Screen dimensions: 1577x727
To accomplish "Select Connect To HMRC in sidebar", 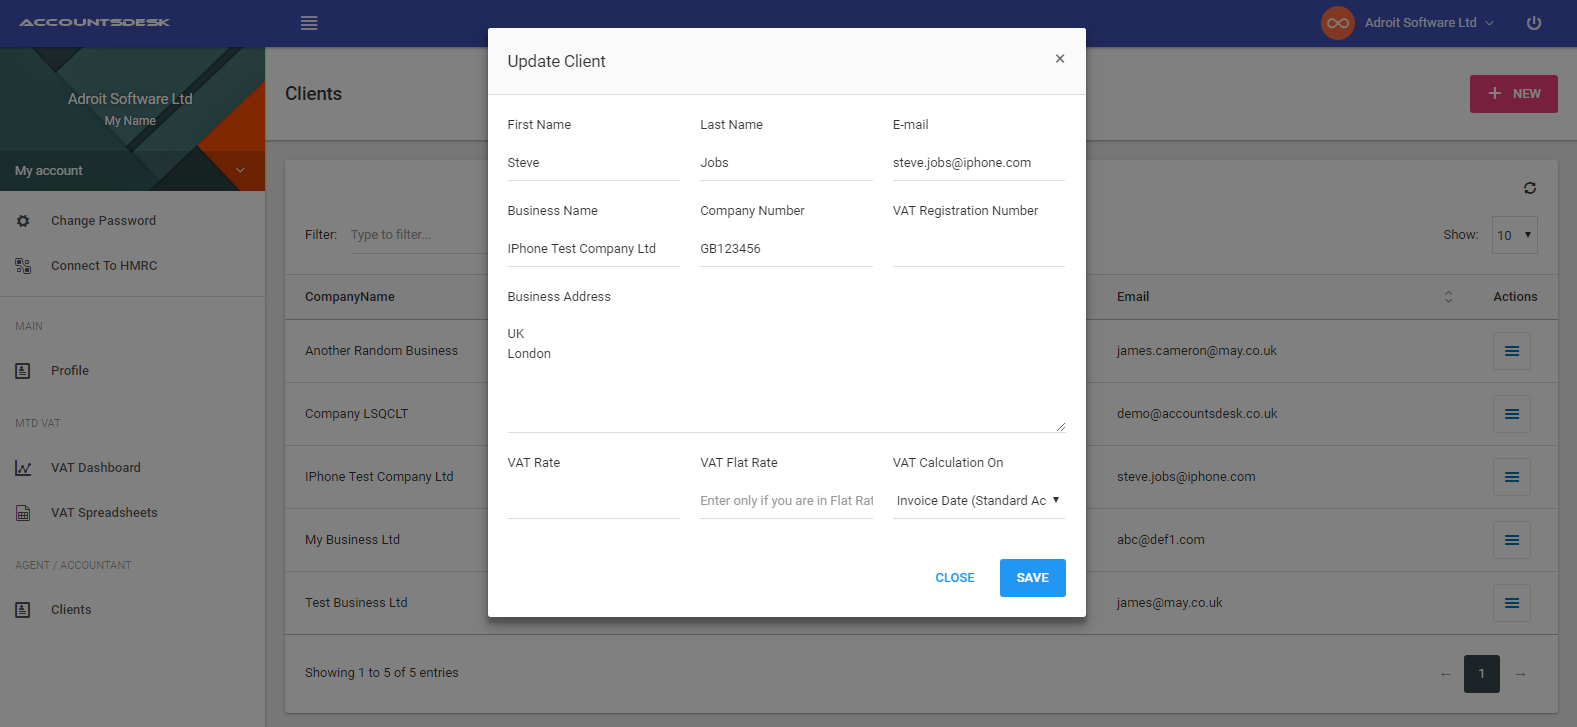I will [x=103, y=266].
